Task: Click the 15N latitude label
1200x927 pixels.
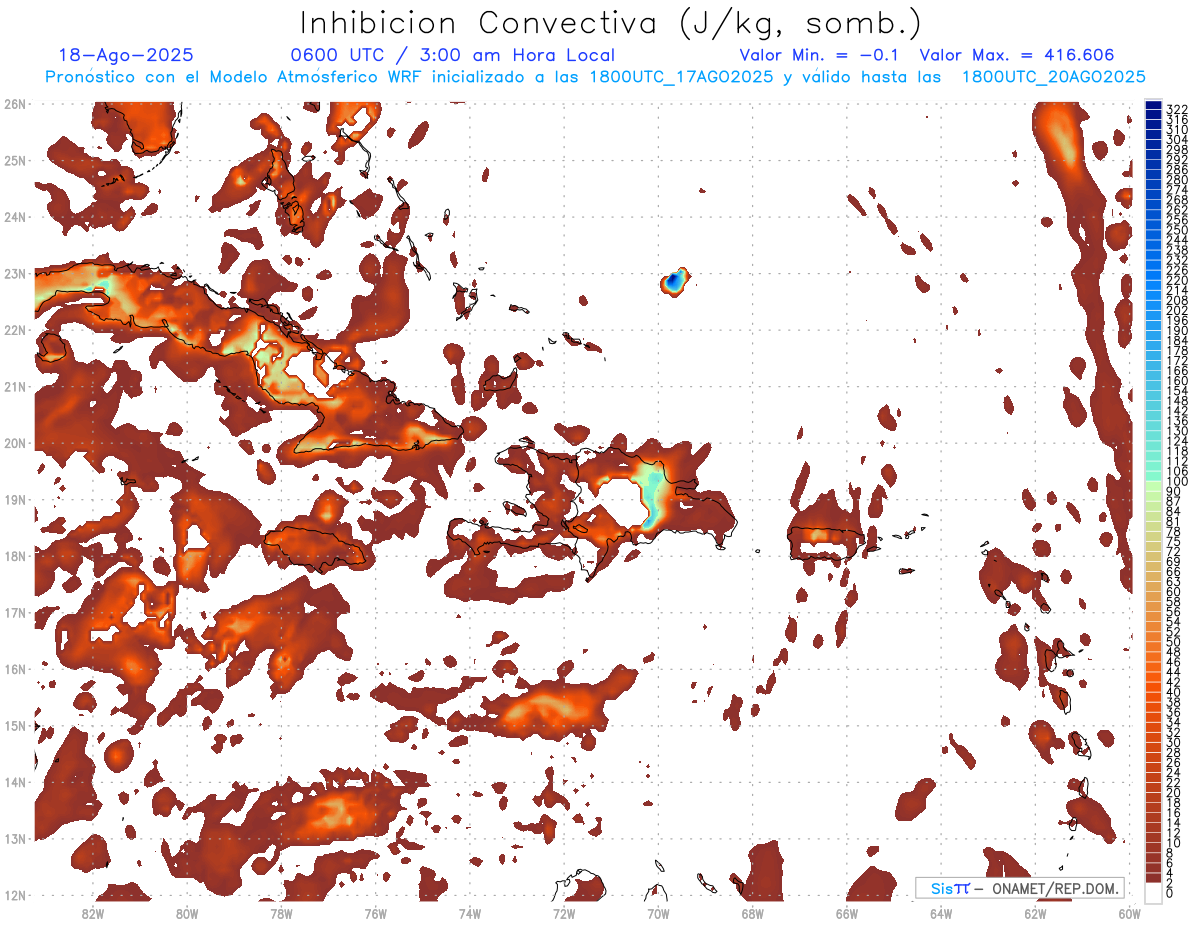Action: (15, 725)
